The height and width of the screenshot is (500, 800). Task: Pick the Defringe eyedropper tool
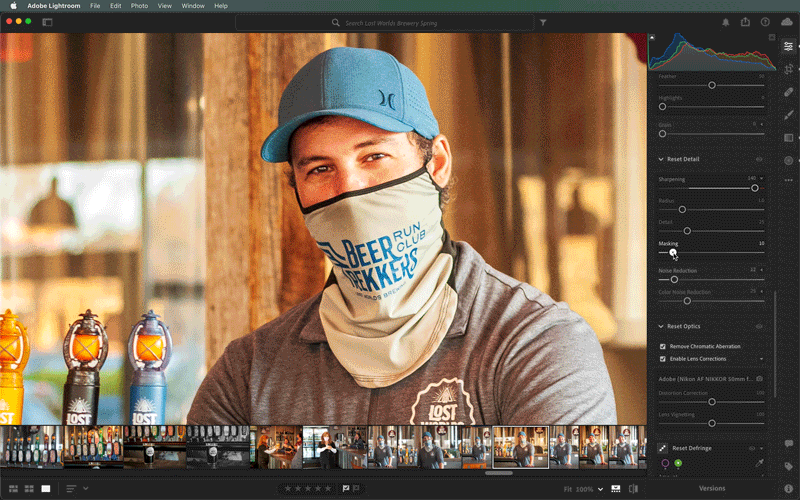click(x=760, y=463)
